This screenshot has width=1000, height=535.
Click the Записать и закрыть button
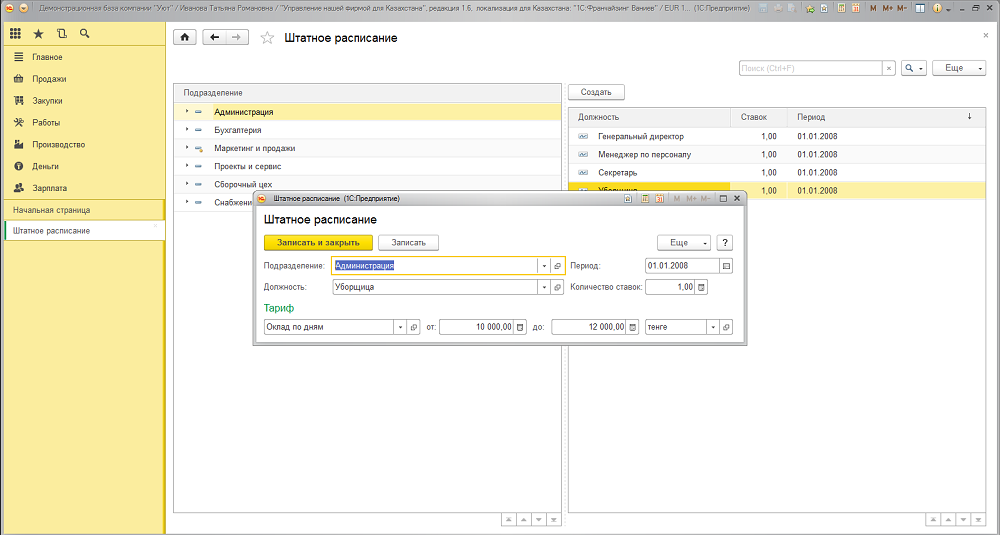pos(318,242)
